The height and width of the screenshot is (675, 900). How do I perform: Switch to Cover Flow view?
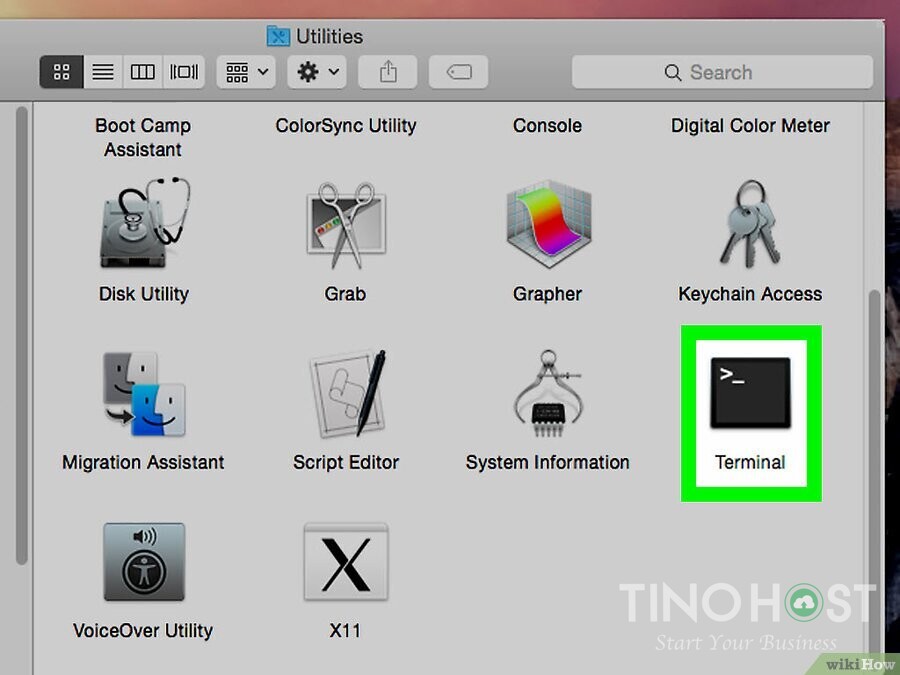(184, 72)
